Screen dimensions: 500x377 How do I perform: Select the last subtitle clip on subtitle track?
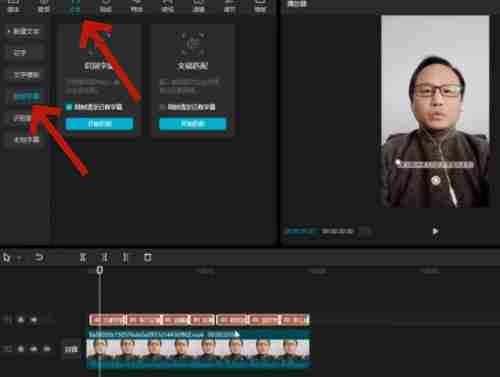[x=295, y=320]
